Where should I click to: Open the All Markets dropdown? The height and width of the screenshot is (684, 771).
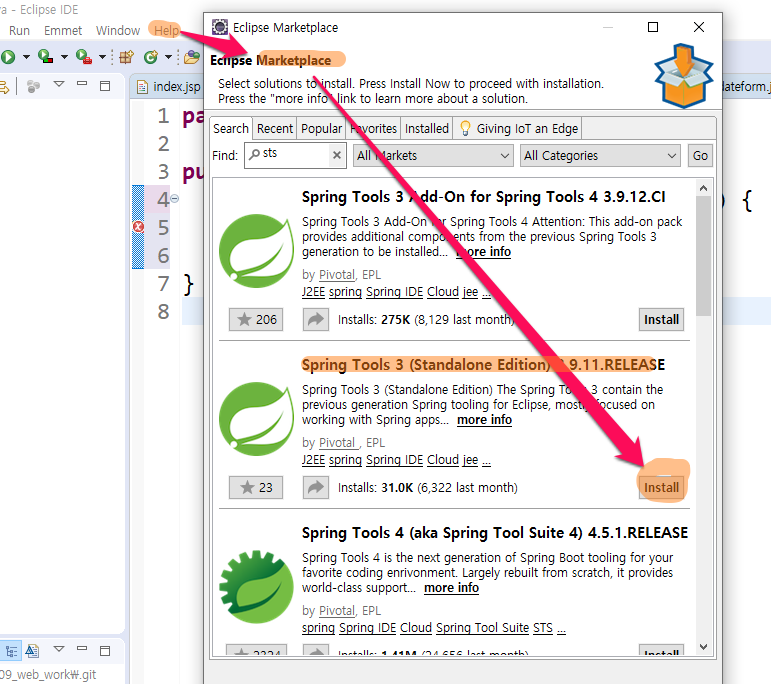(433, 156)
